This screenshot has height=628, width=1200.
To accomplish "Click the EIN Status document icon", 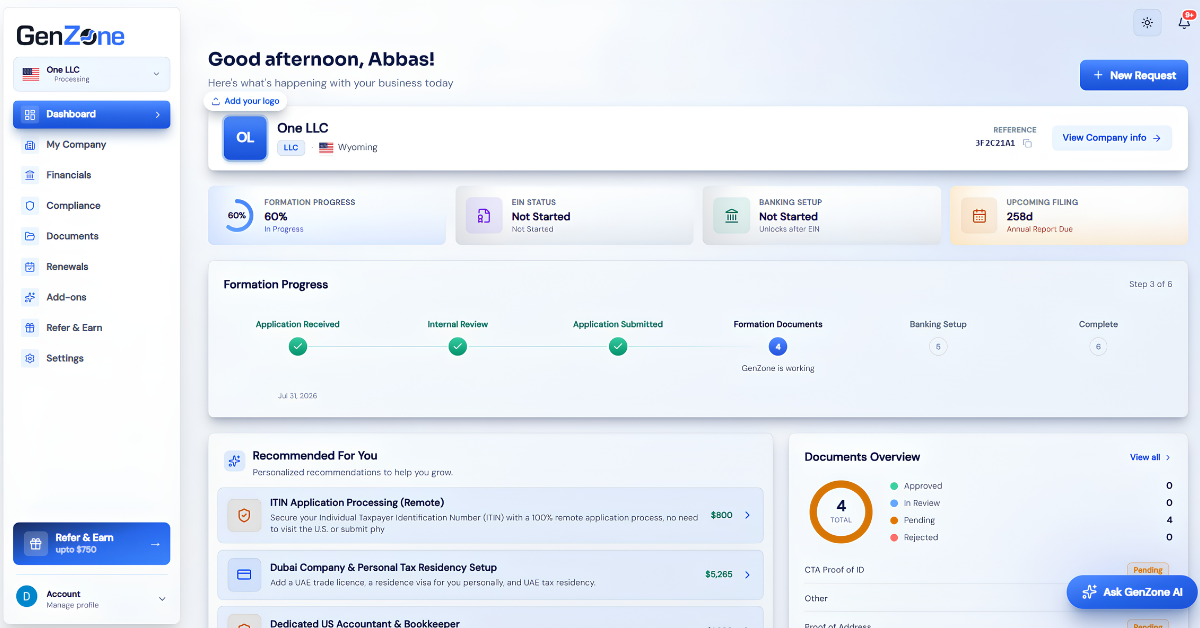I will click(x=484, y=215).
